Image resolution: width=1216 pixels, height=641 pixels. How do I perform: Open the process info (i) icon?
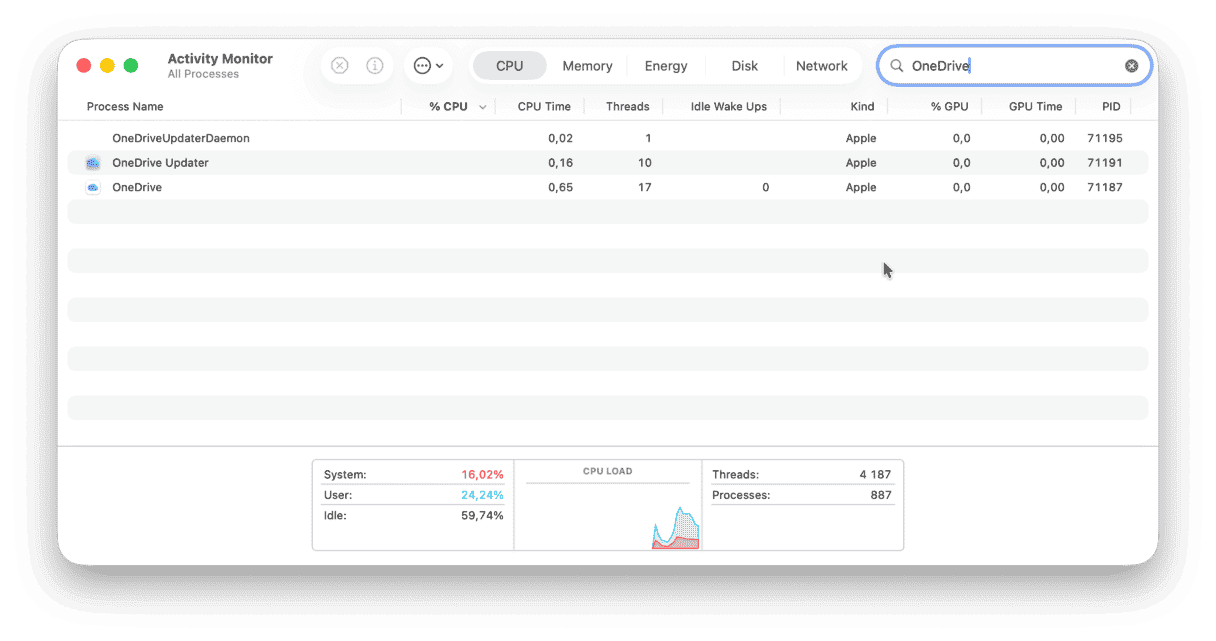coord(375,65)
